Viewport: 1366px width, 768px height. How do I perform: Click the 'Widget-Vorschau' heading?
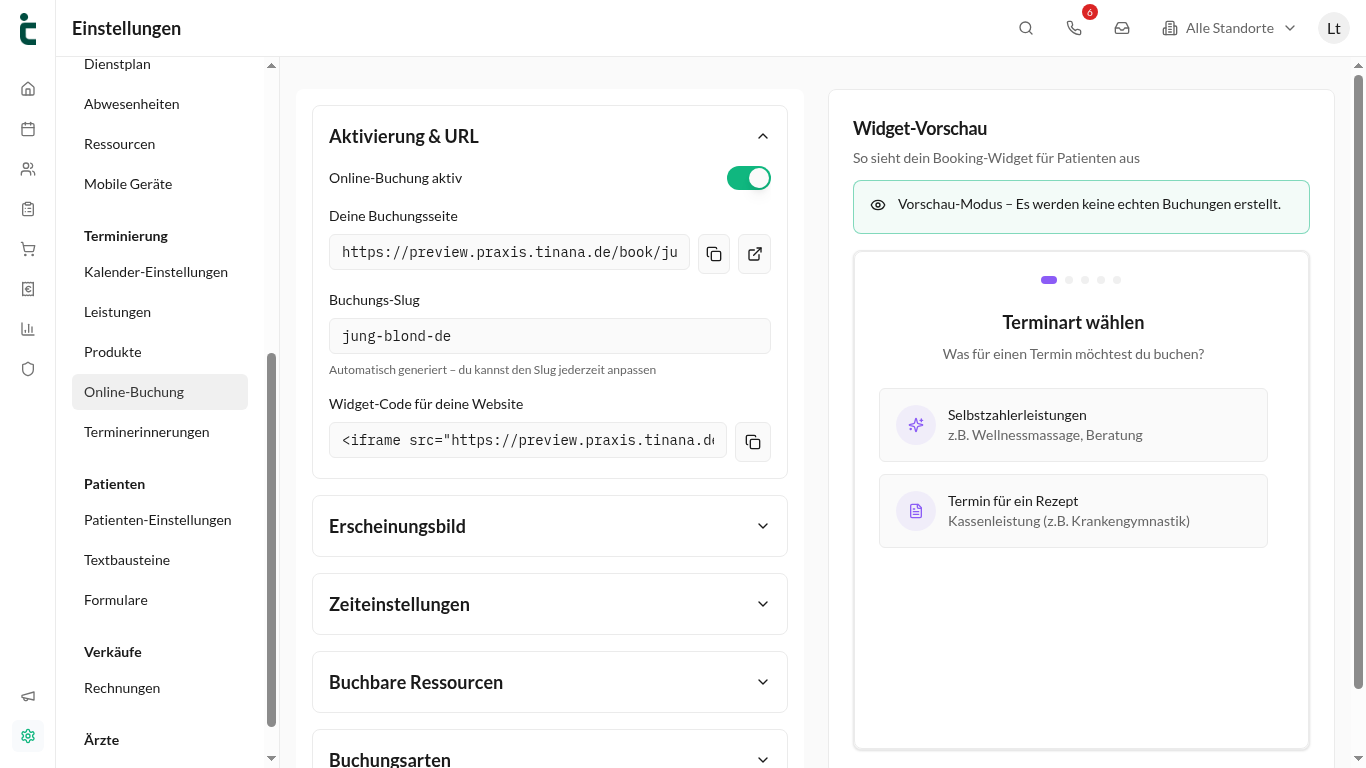pyautogui.click(x=920, y=128)
